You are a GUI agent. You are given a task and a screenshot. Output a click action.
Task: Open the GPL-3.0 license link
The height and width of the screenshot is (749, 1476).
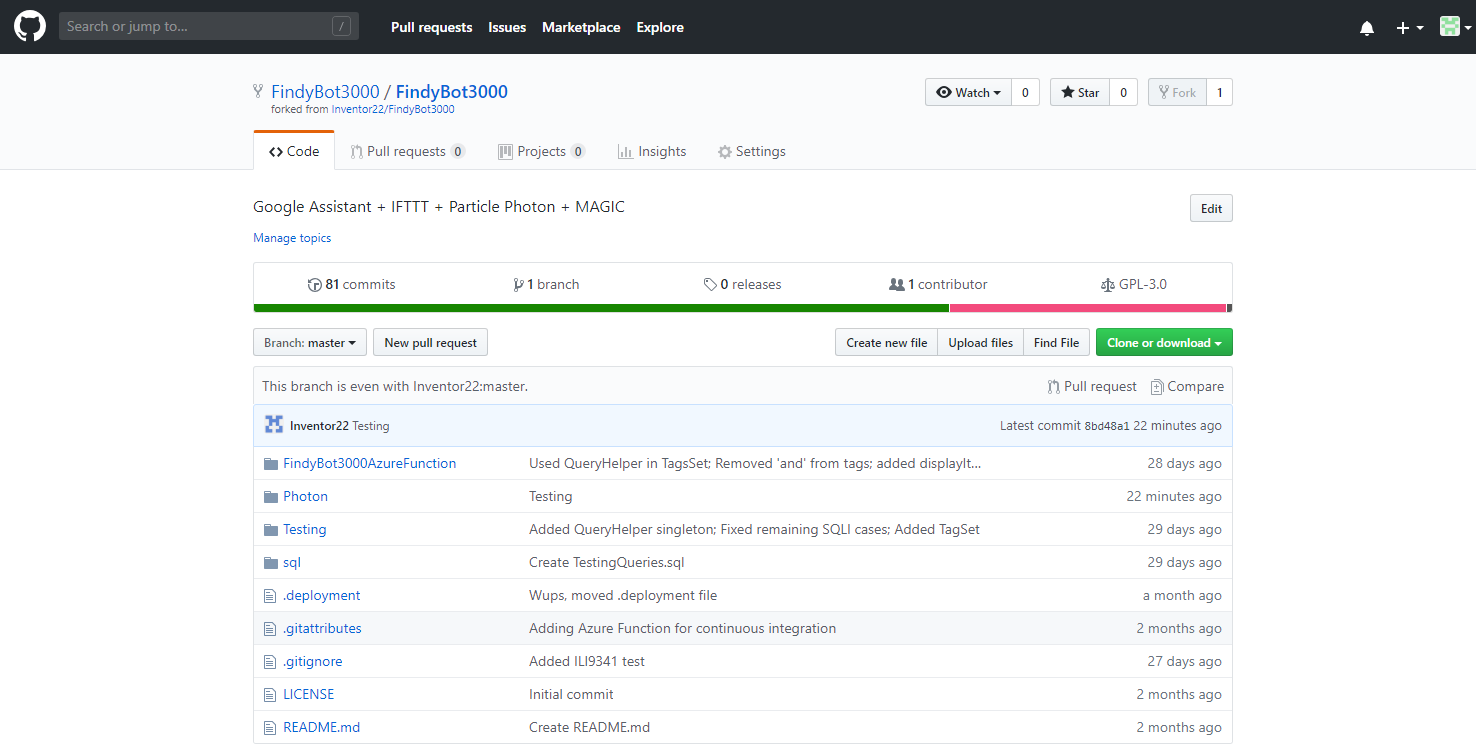(x=1133, y=284)
